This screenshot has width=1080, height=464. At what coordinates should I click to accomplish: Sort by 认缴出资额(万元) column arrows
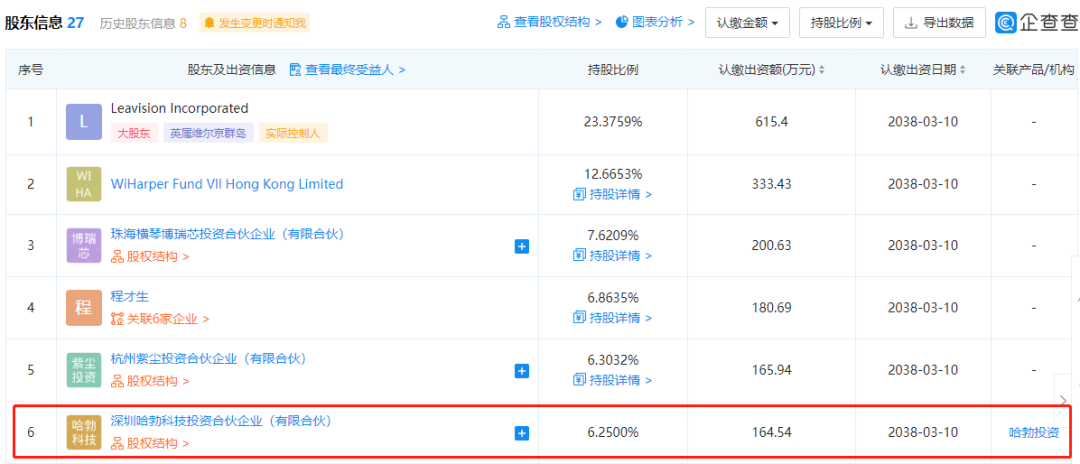[822, 70]
